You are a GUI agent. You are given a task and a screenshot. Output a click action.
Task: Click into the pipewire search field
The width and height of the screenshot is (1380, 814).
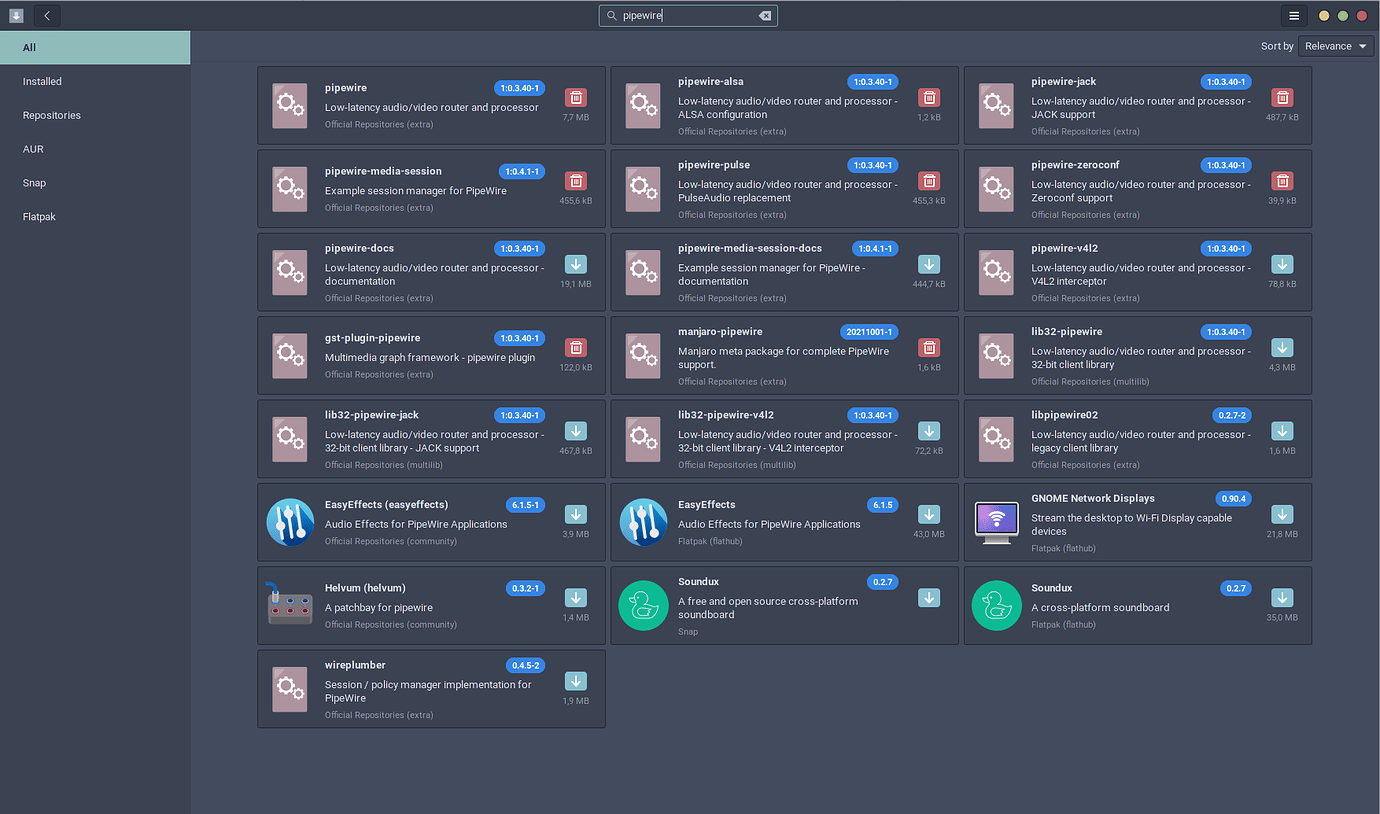[688, 16]
